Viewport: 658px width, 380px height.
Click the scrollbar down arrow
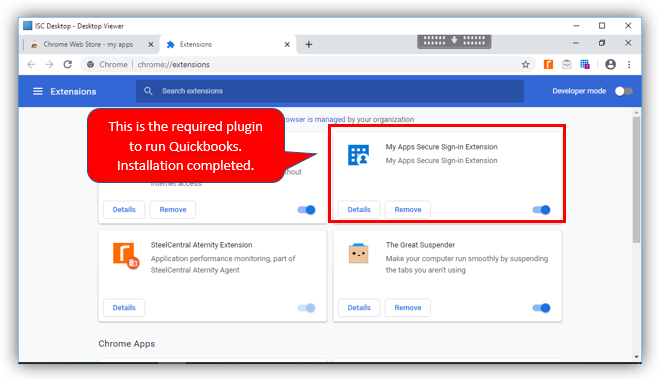637,357
